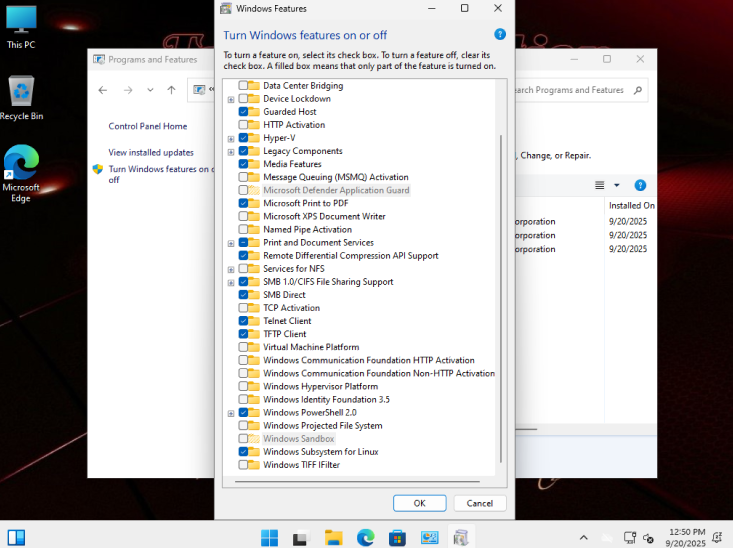Click OK in Windows Features
This screenshot has height=548, width=733.
419,503
